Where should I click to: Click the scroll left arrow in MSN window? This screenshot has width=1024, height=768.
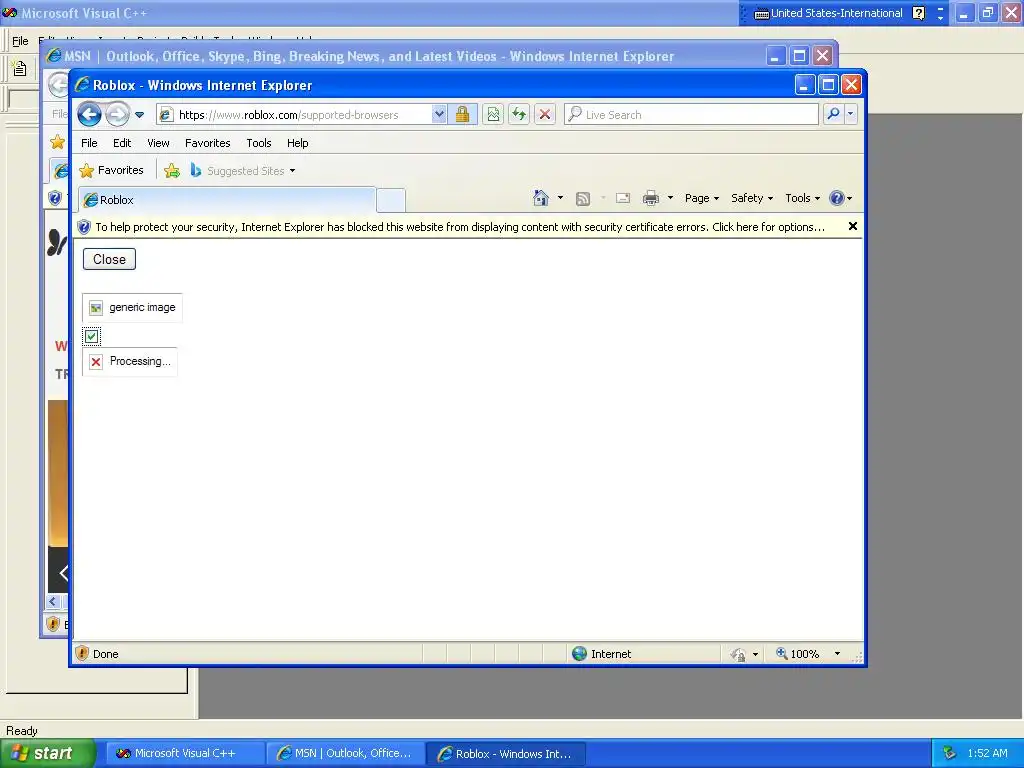54,601
